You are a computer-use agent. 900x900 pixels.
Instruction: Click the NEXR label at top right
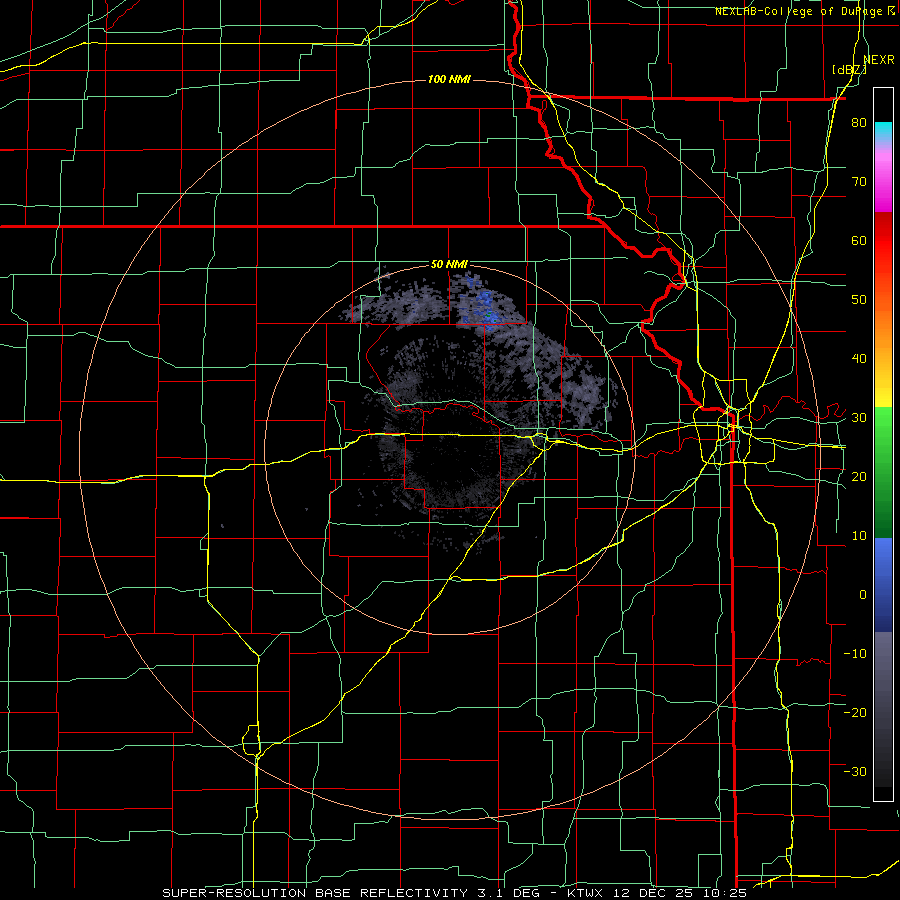(x=878, y=60)
